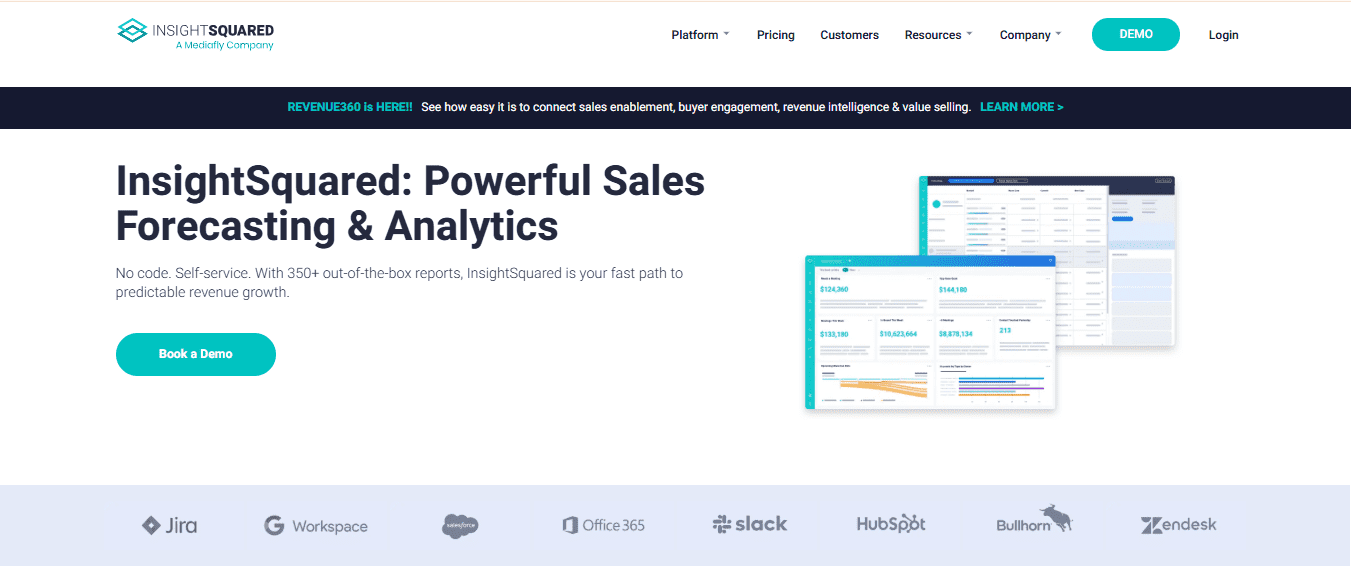Click the Book a Demo button
Screen dimensions: 1351x581
(195, 354)
